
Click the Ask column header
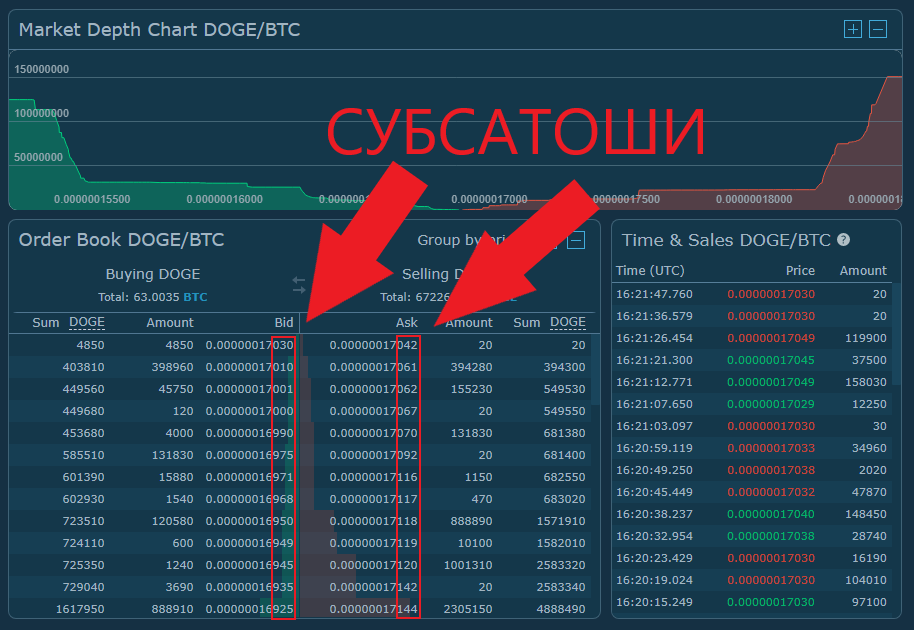tap(407, 322)
